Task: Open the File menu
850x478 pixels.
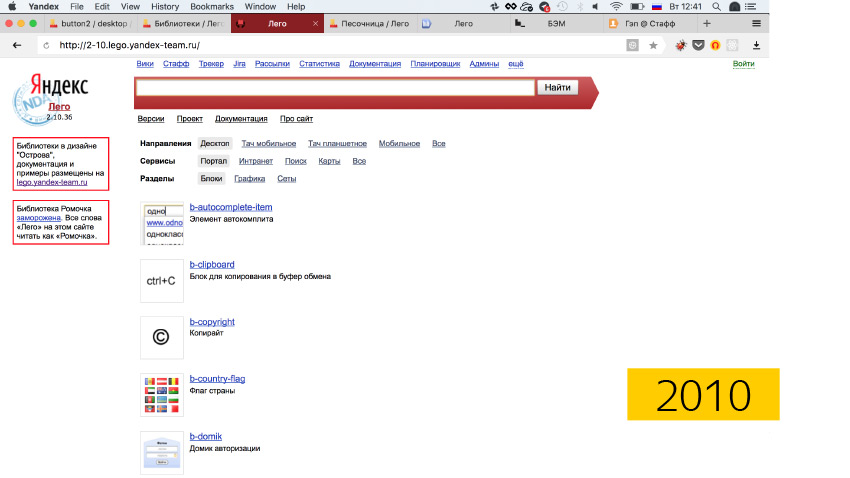Action: 77,7
